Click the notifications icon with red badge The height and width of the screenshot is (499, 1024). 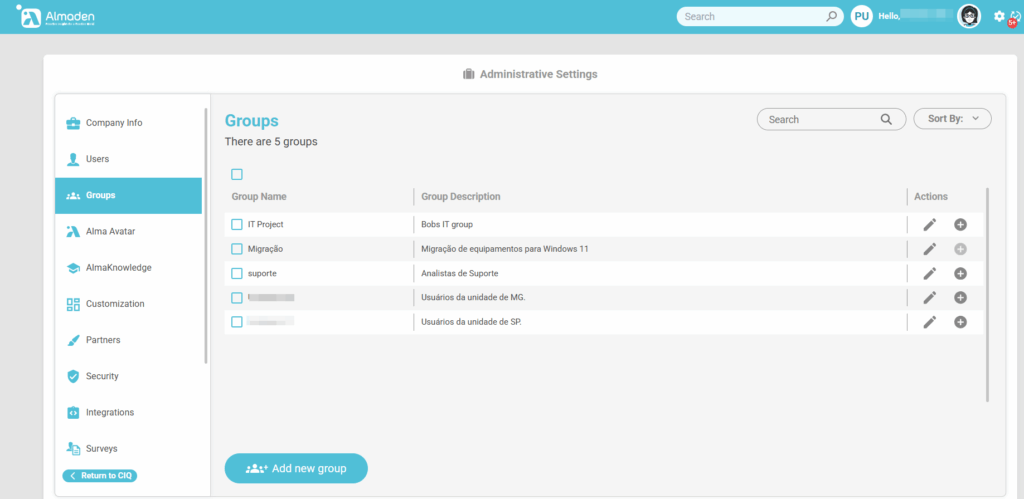(1014, 17)
